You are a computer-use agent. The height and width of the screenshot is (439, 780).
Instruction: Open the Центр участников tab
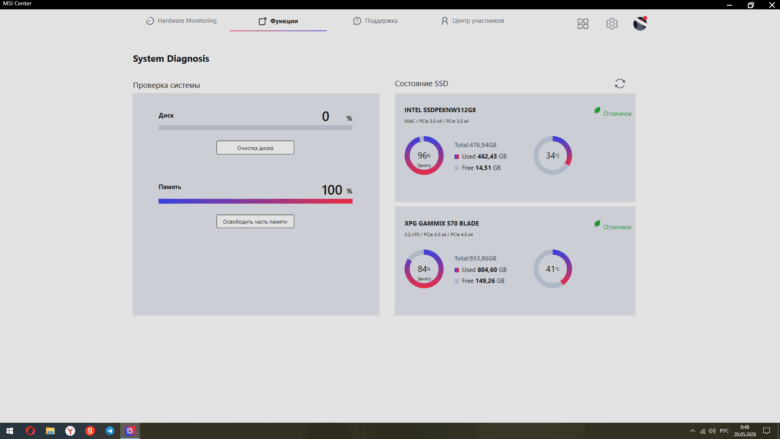(x=472, y=21)
